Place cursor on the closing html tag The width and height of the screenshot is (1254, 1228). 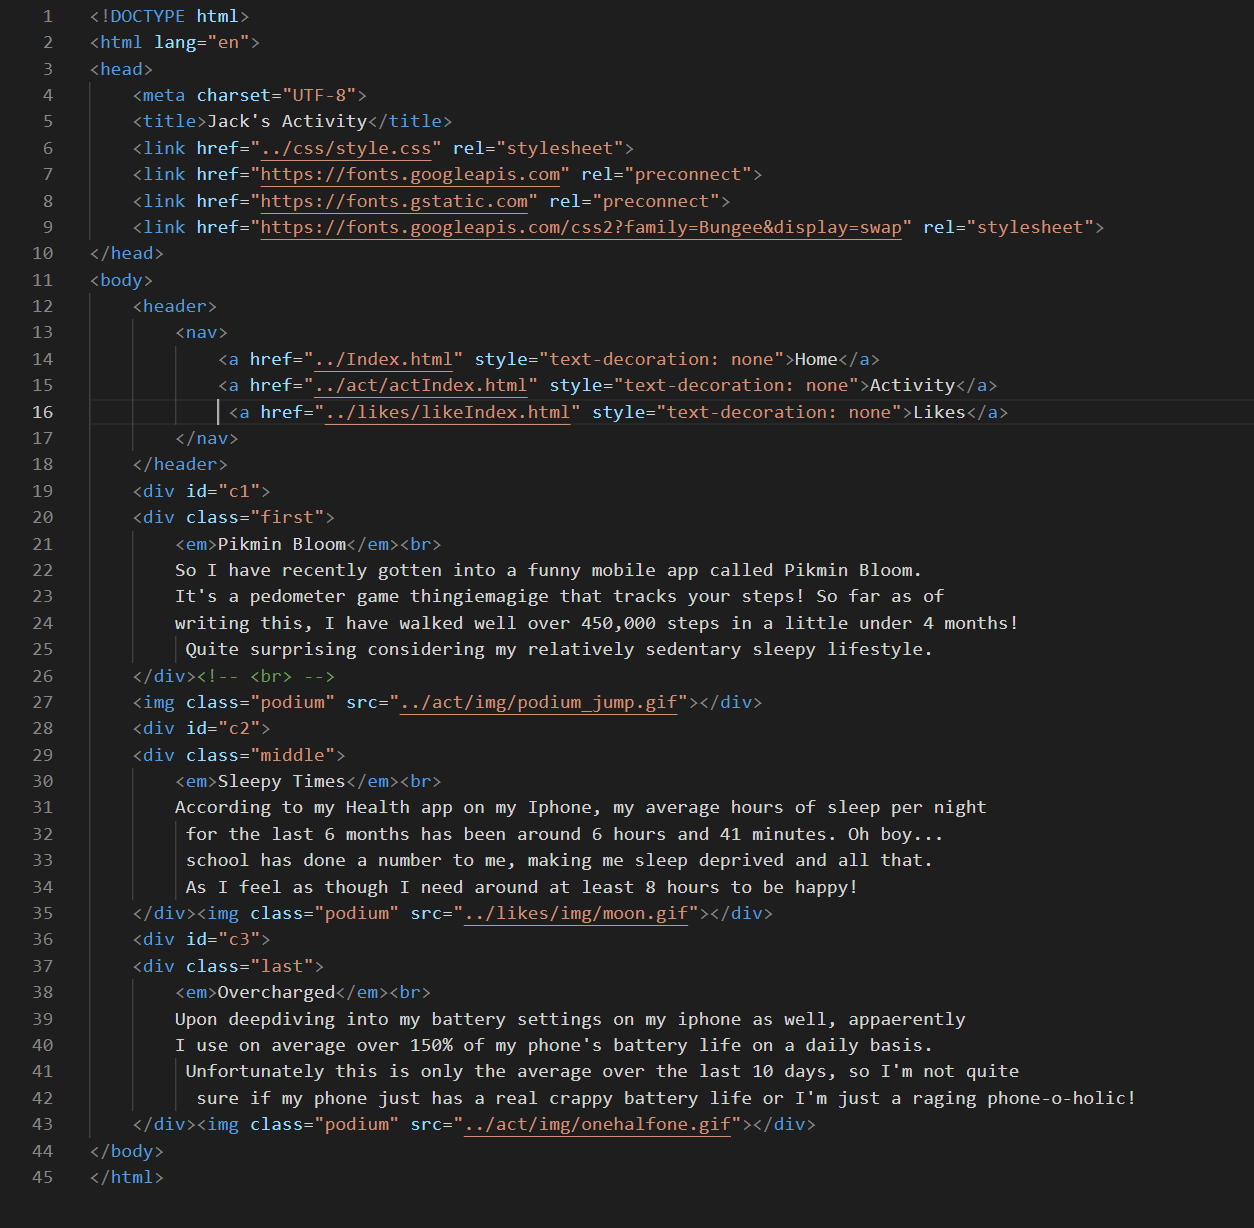[x=126, y=1177]
